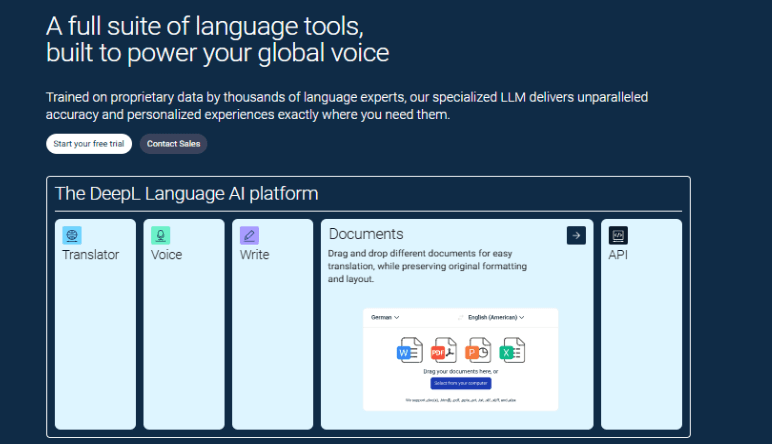Click the PDF file icon
Image resolution: width=772 pixels, height=444 pixels.
pos(444,350)
